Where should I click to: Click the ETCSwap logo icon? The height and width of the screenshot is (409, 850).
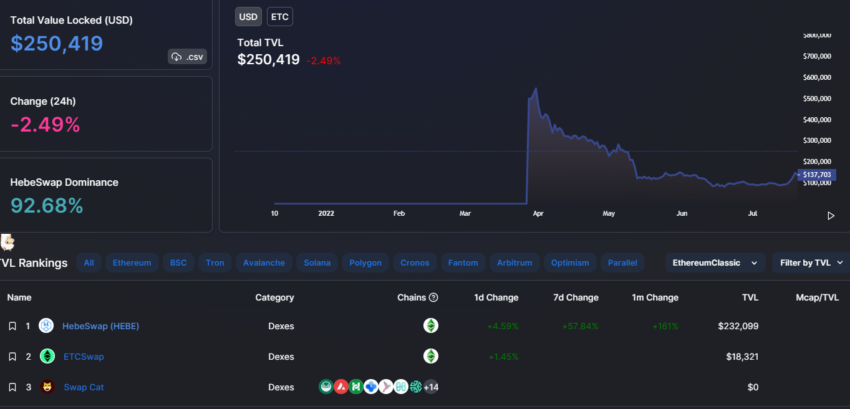click(x=47, y=356)
